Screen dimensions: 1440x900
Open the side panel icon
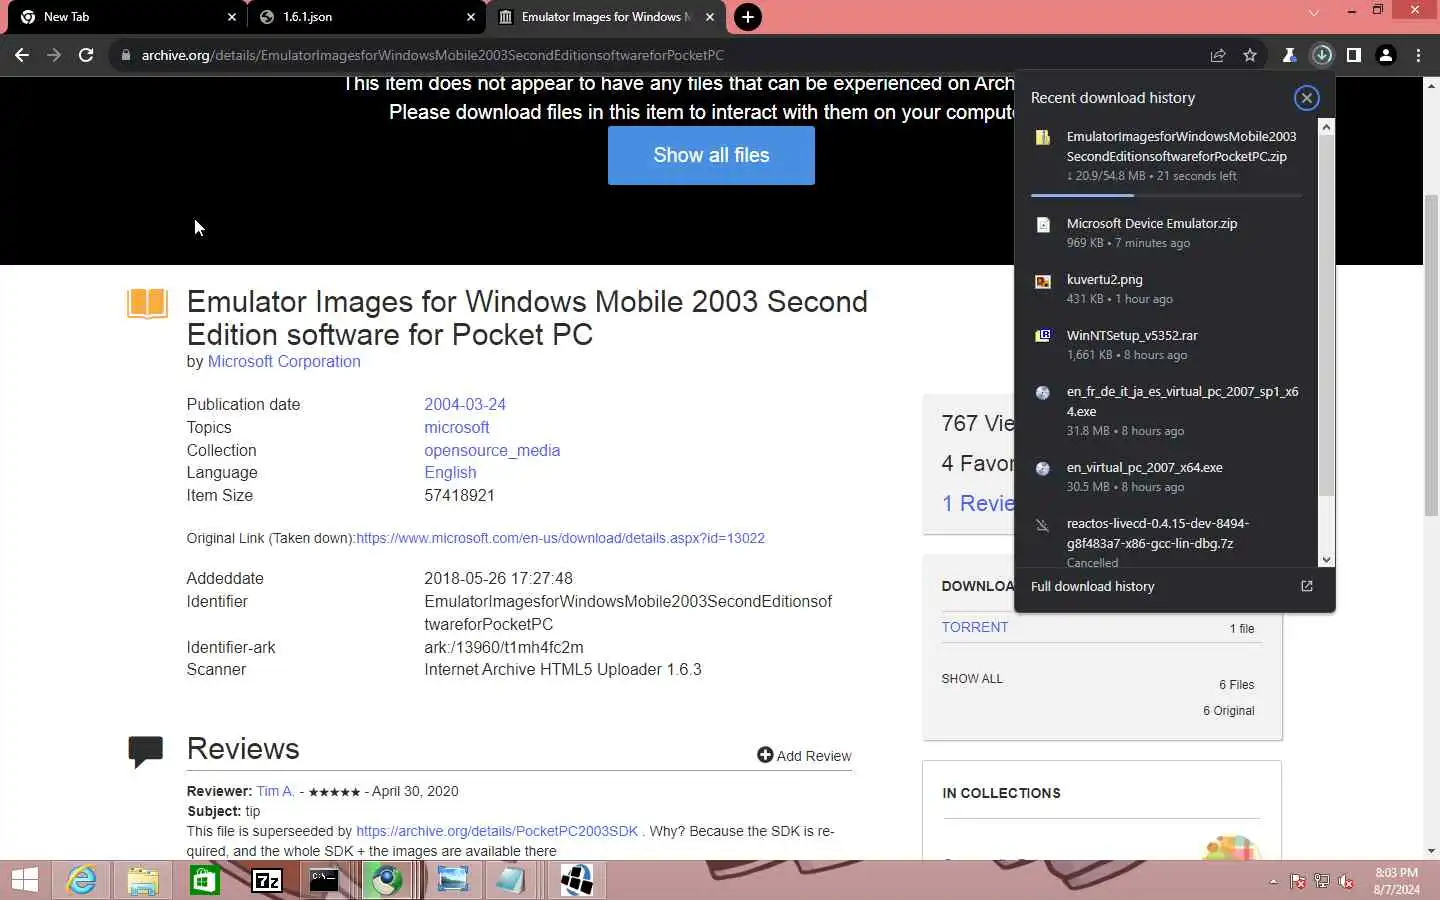coord(1354,55)
